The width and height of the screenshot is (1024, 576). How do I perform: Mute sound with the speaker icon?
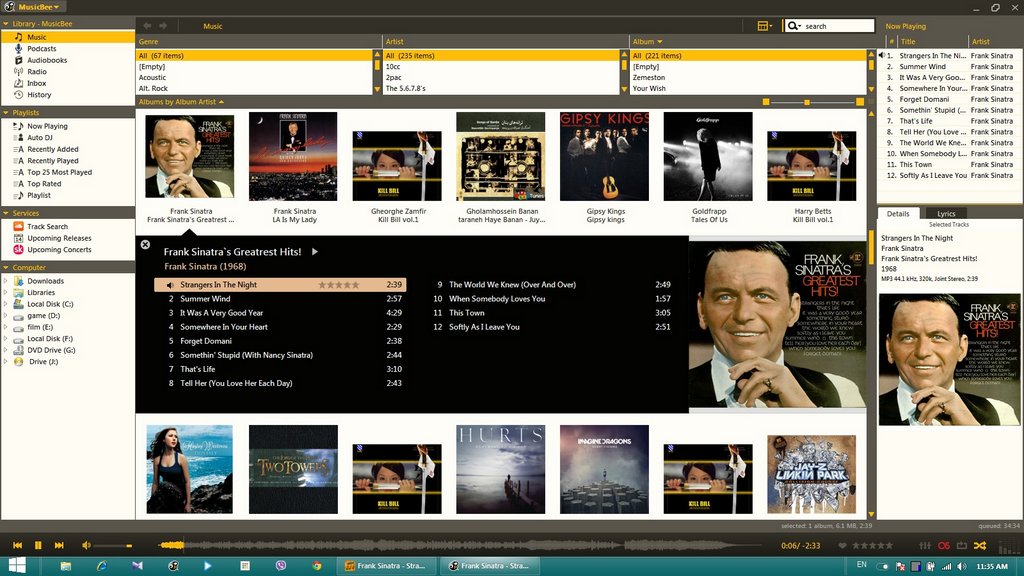[x=86, y=545]
